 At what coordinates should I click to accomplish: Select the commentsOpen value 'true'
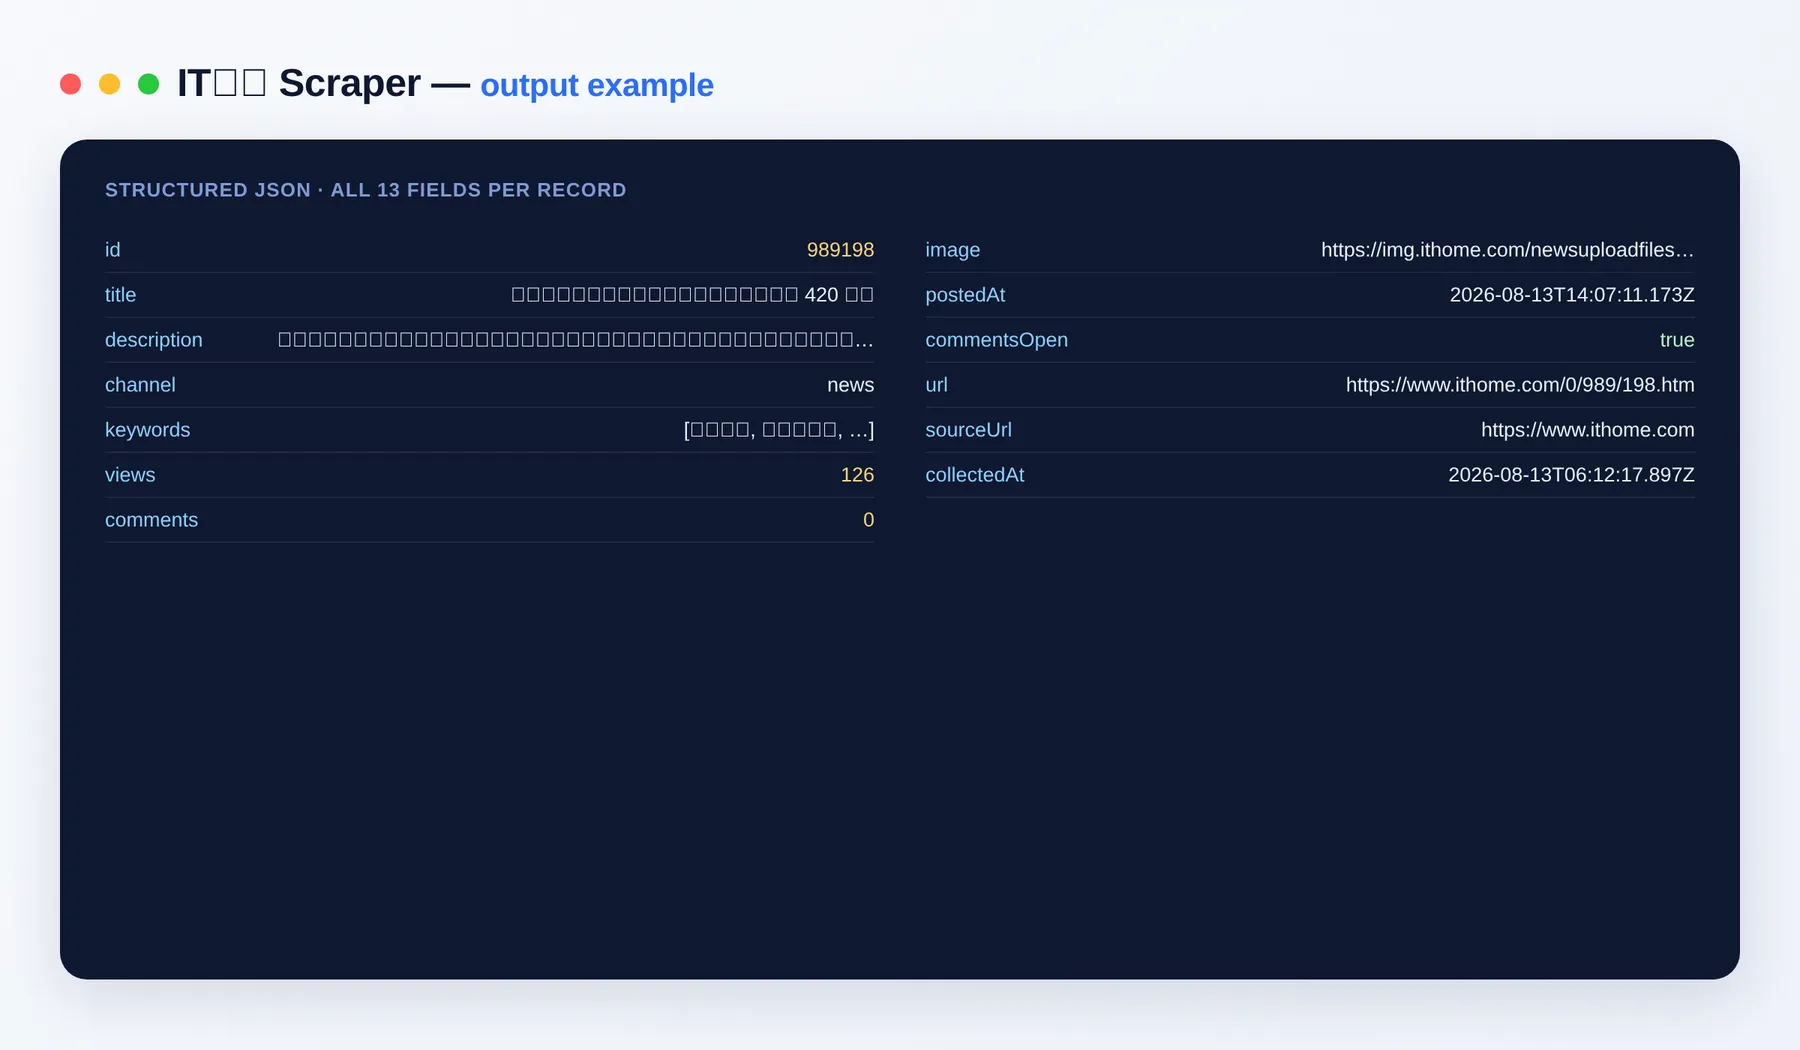(1677, 340)
